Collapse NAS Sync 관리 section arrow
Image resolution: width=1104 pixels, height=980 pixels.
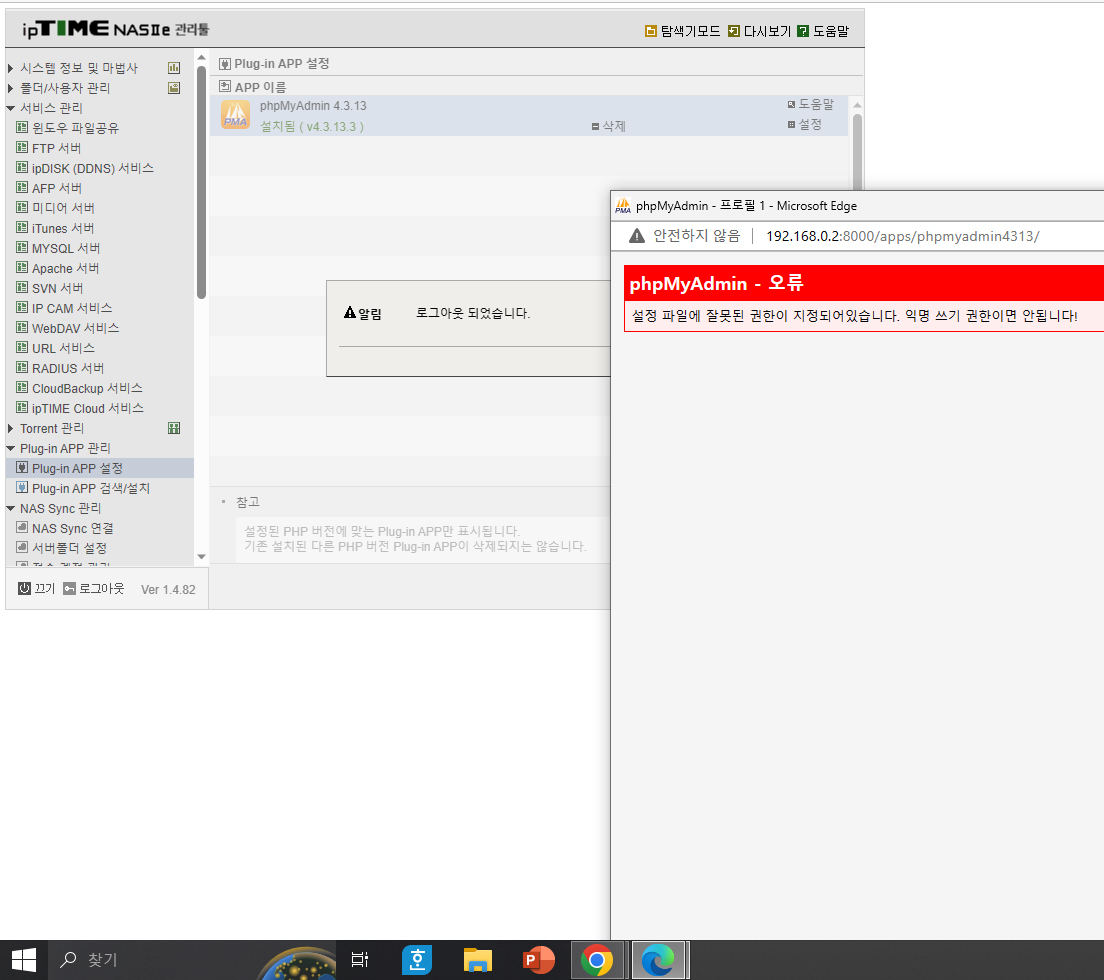(11, 508)
